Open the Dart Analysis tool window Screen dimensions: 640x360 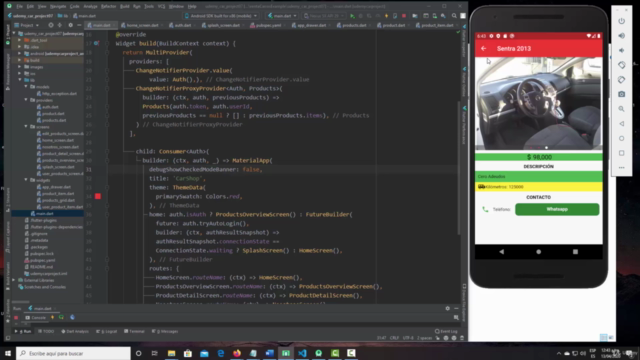coord(75,331)
